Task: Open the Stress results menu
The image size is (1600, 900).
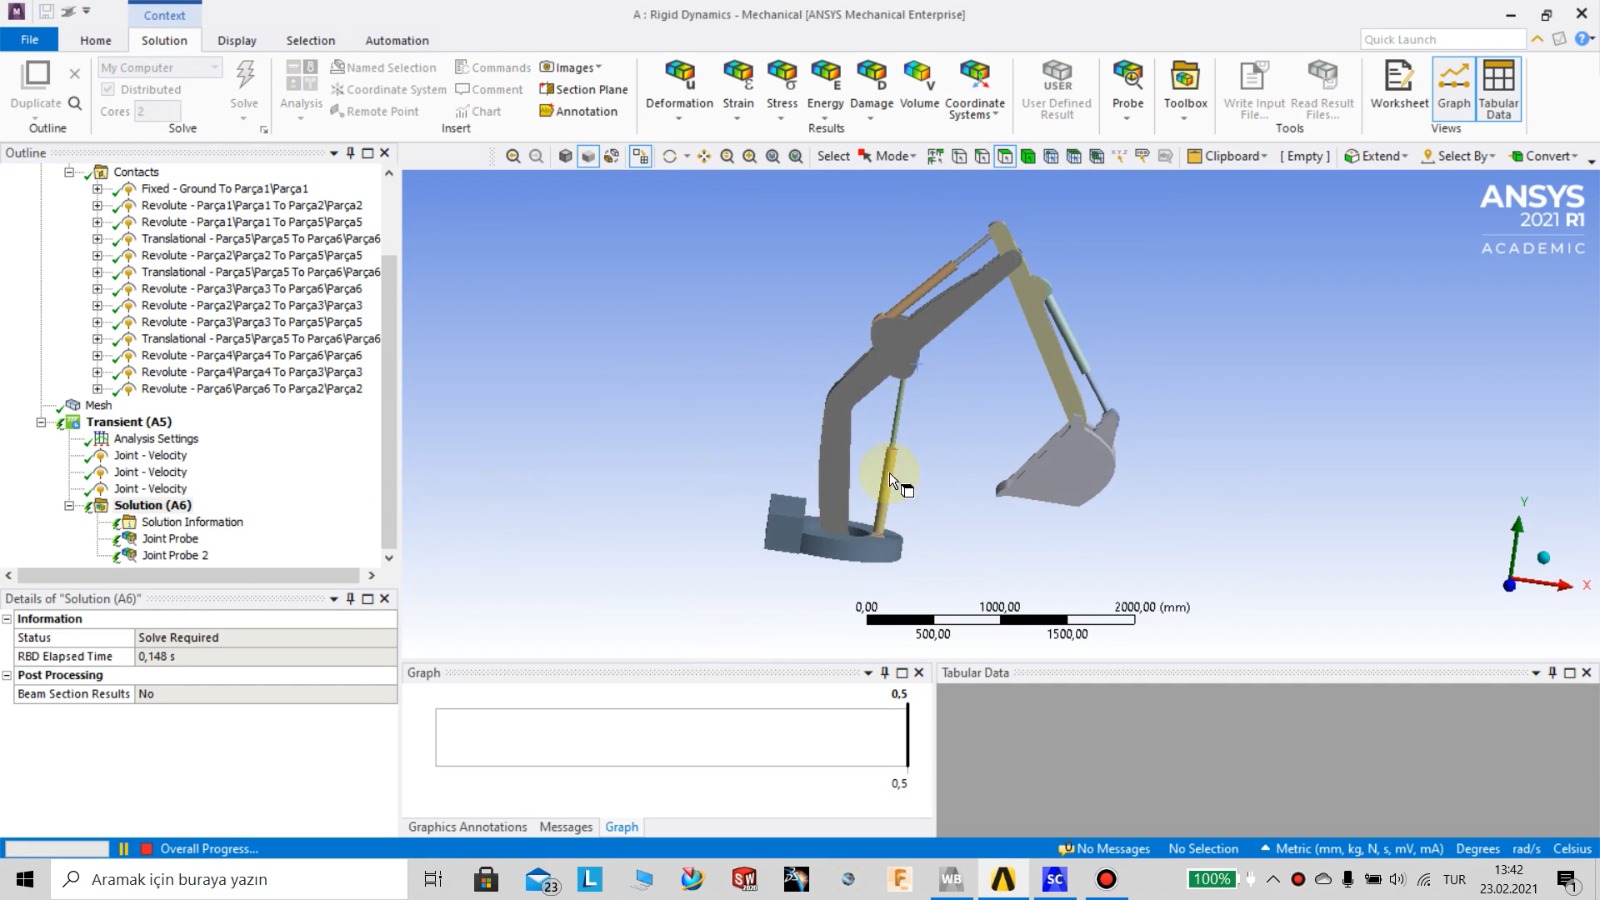Action: pos(782,89)
